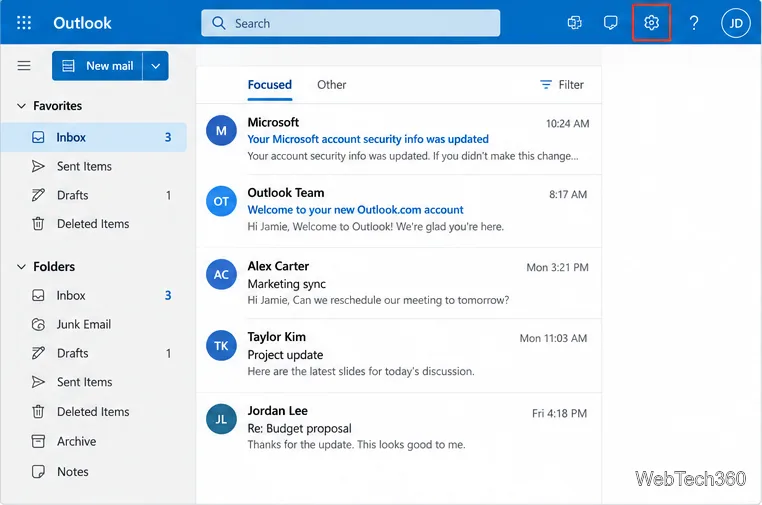Open 'Your Microsoft account security info was updated' email

(398, 139)
